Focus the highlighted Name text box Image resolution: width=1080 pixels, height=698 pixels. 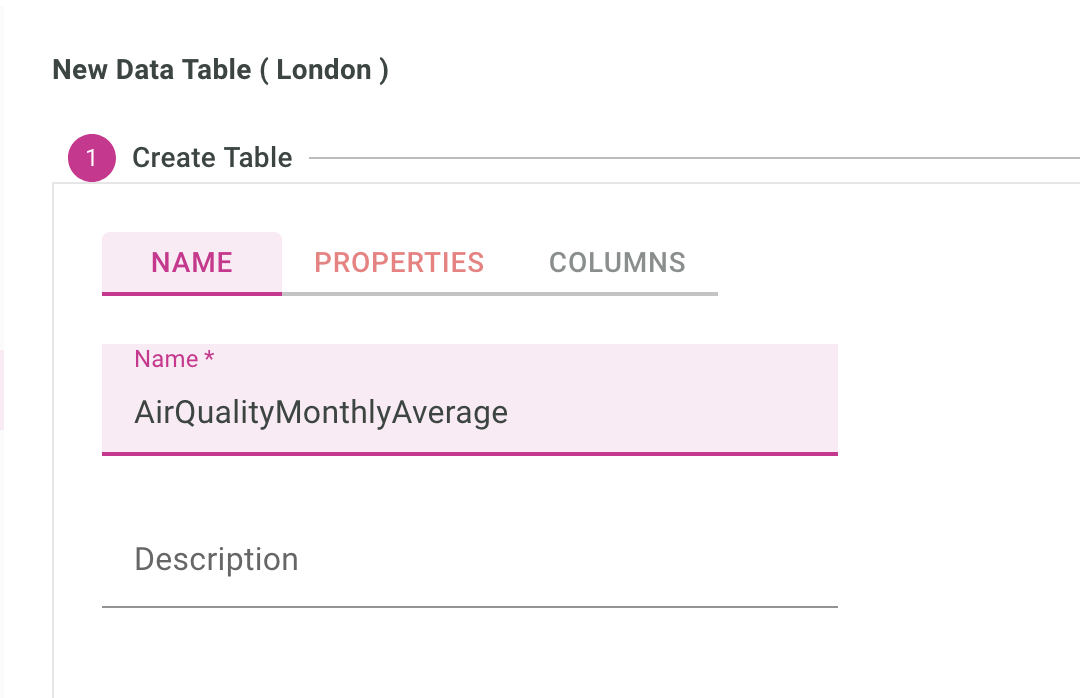point(470,411)
